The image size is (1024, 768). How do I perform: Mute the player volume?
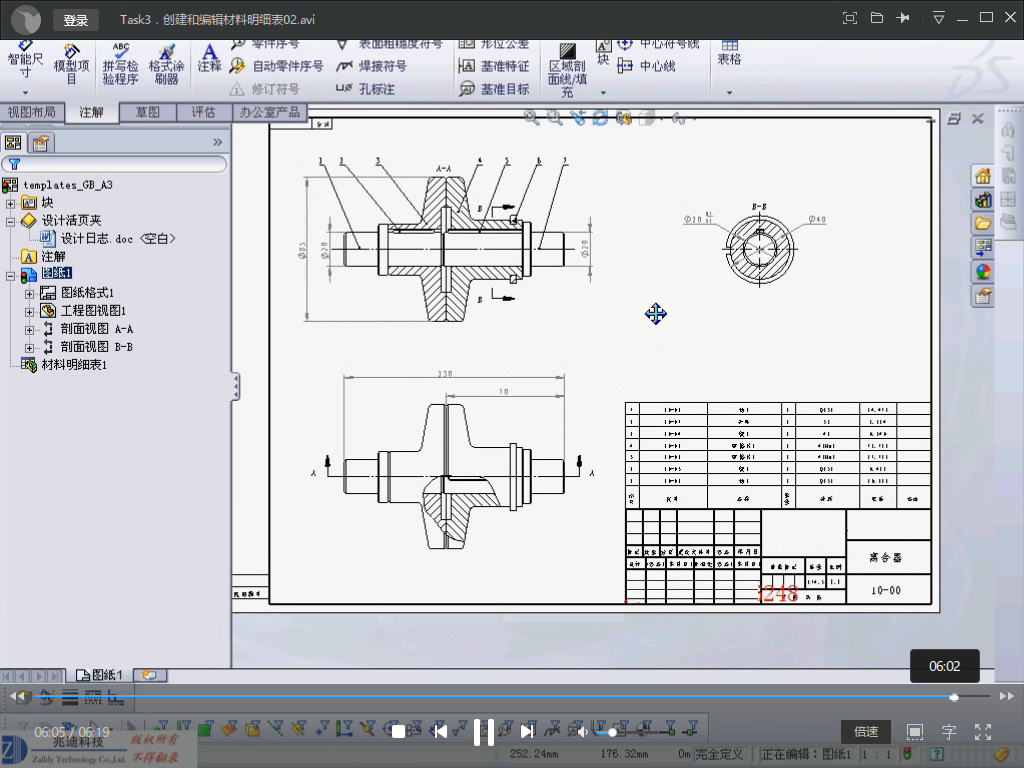click(x=582, y=732)
